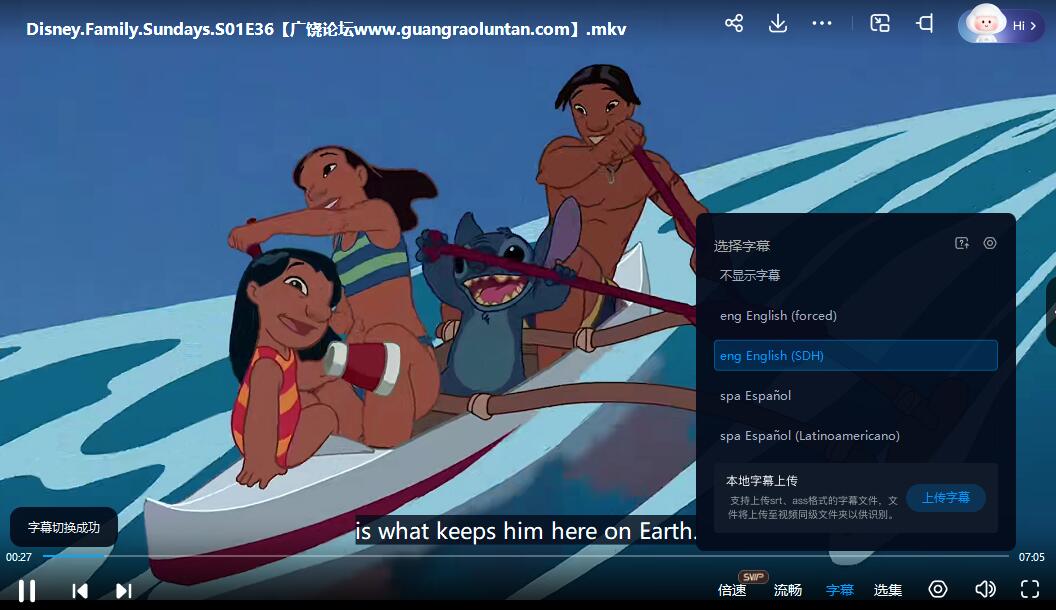Click the 字幕切换成功 toast message
The width and height of the screenshot is (1056, 610).
[x=64, y=527]
